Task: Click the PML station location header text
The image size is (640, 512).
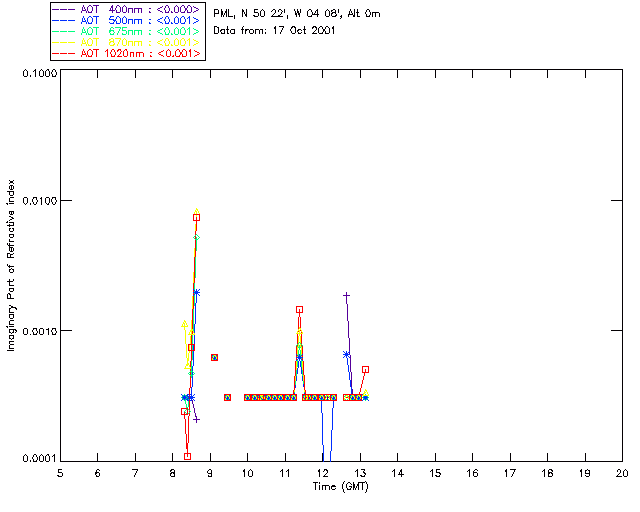Action: point(297,13)
